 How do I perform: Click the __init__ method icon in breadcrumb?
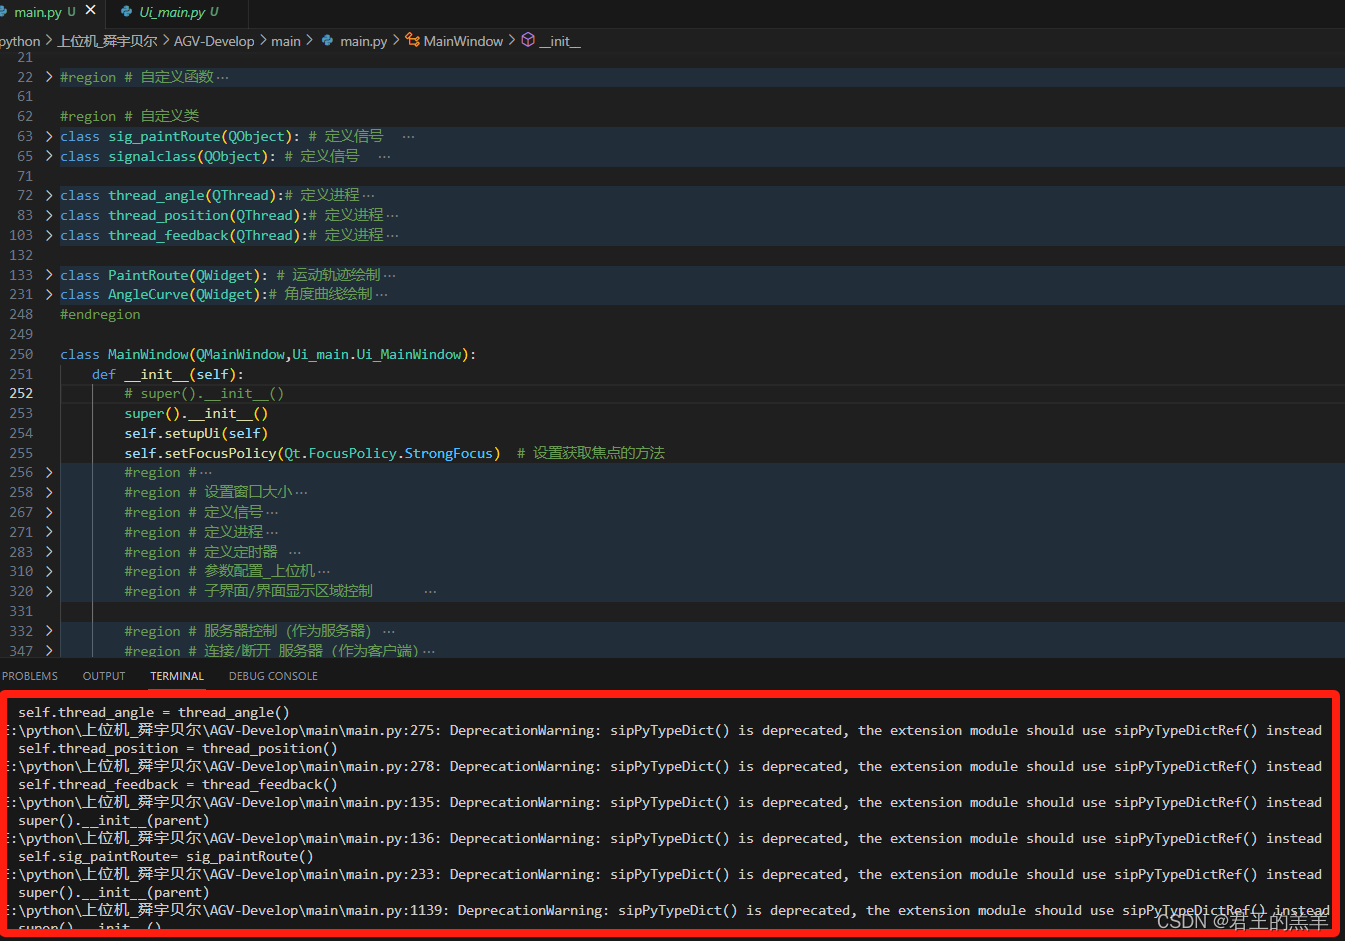click(x=527, y=41)
